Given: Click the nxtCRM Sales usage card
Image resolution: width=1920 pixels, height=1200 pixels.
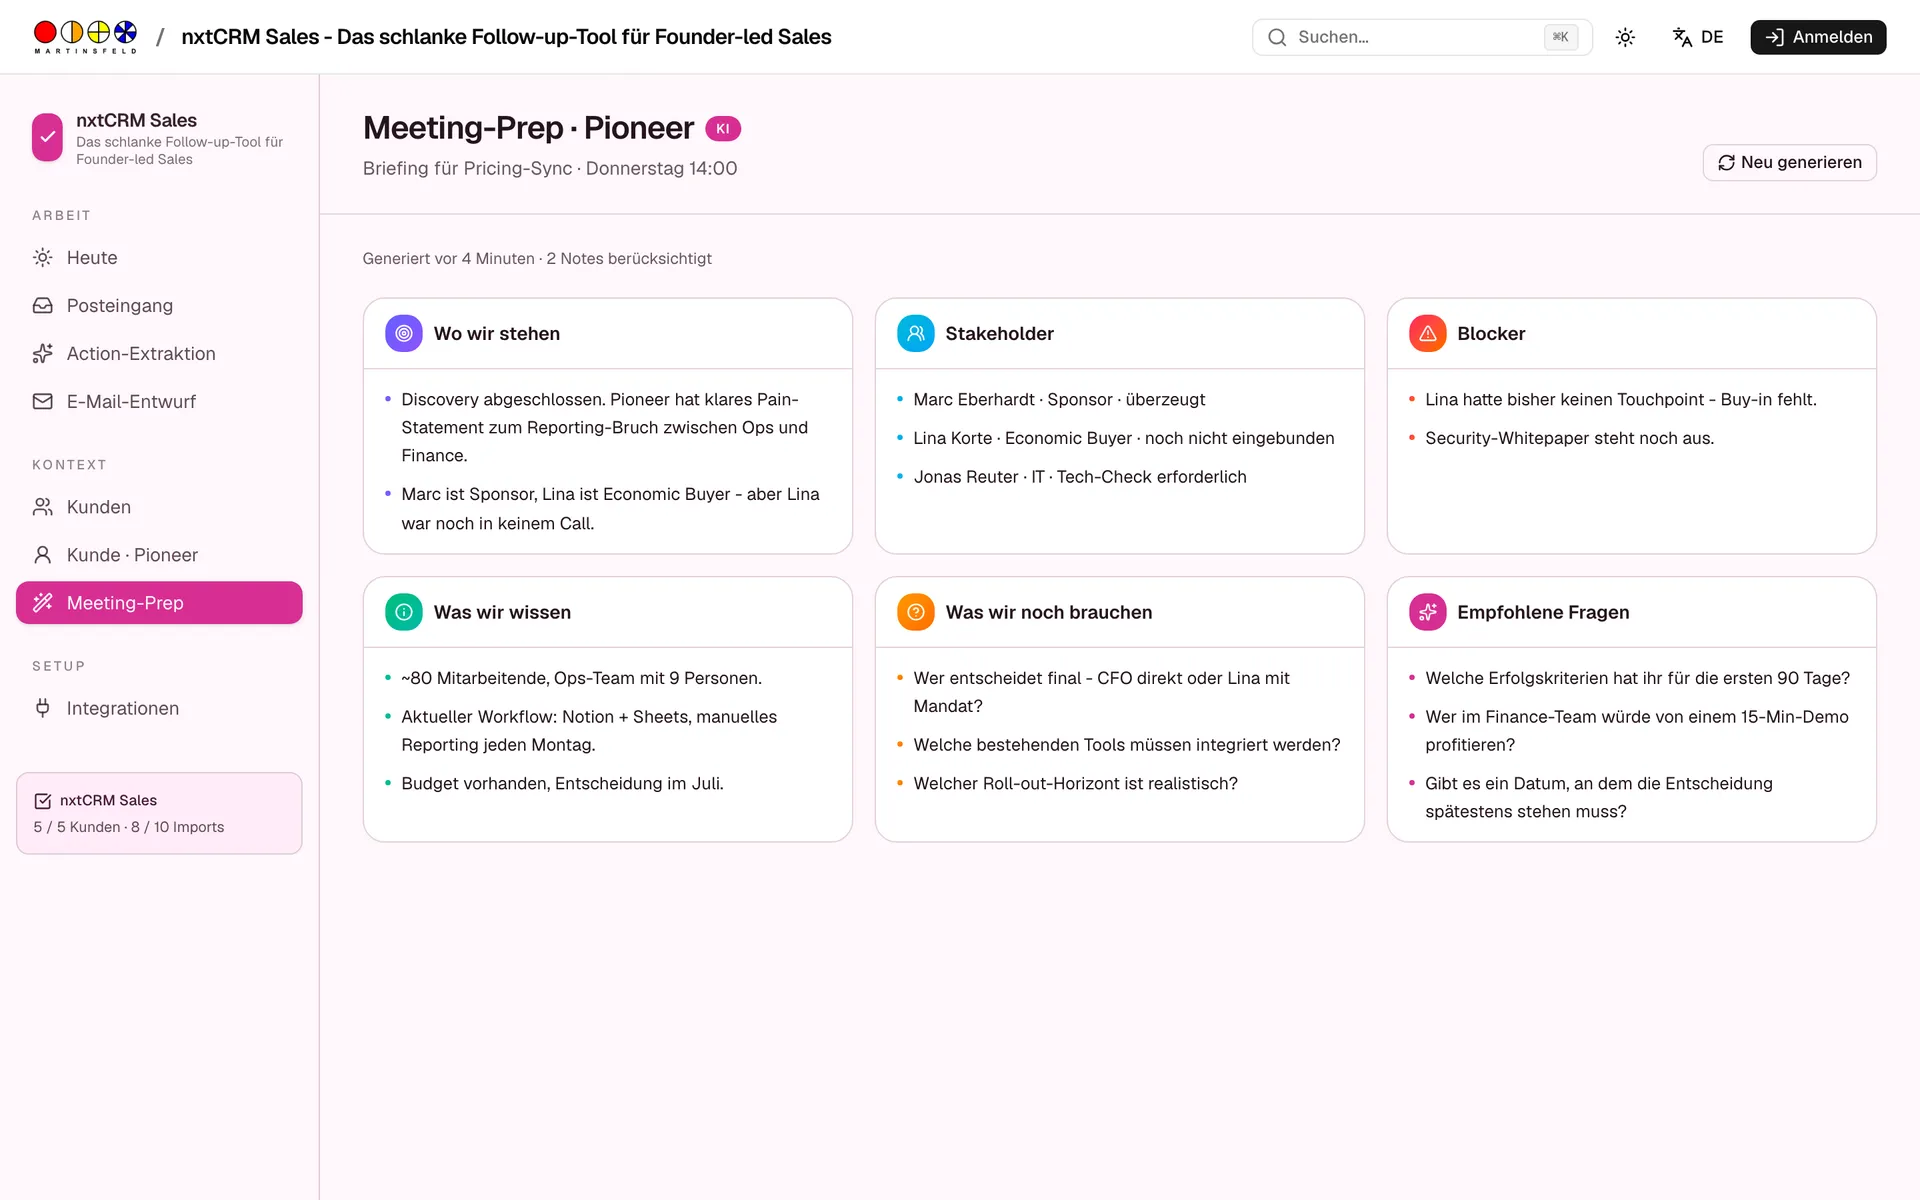Looking at the screenshot, I should 159,813.
